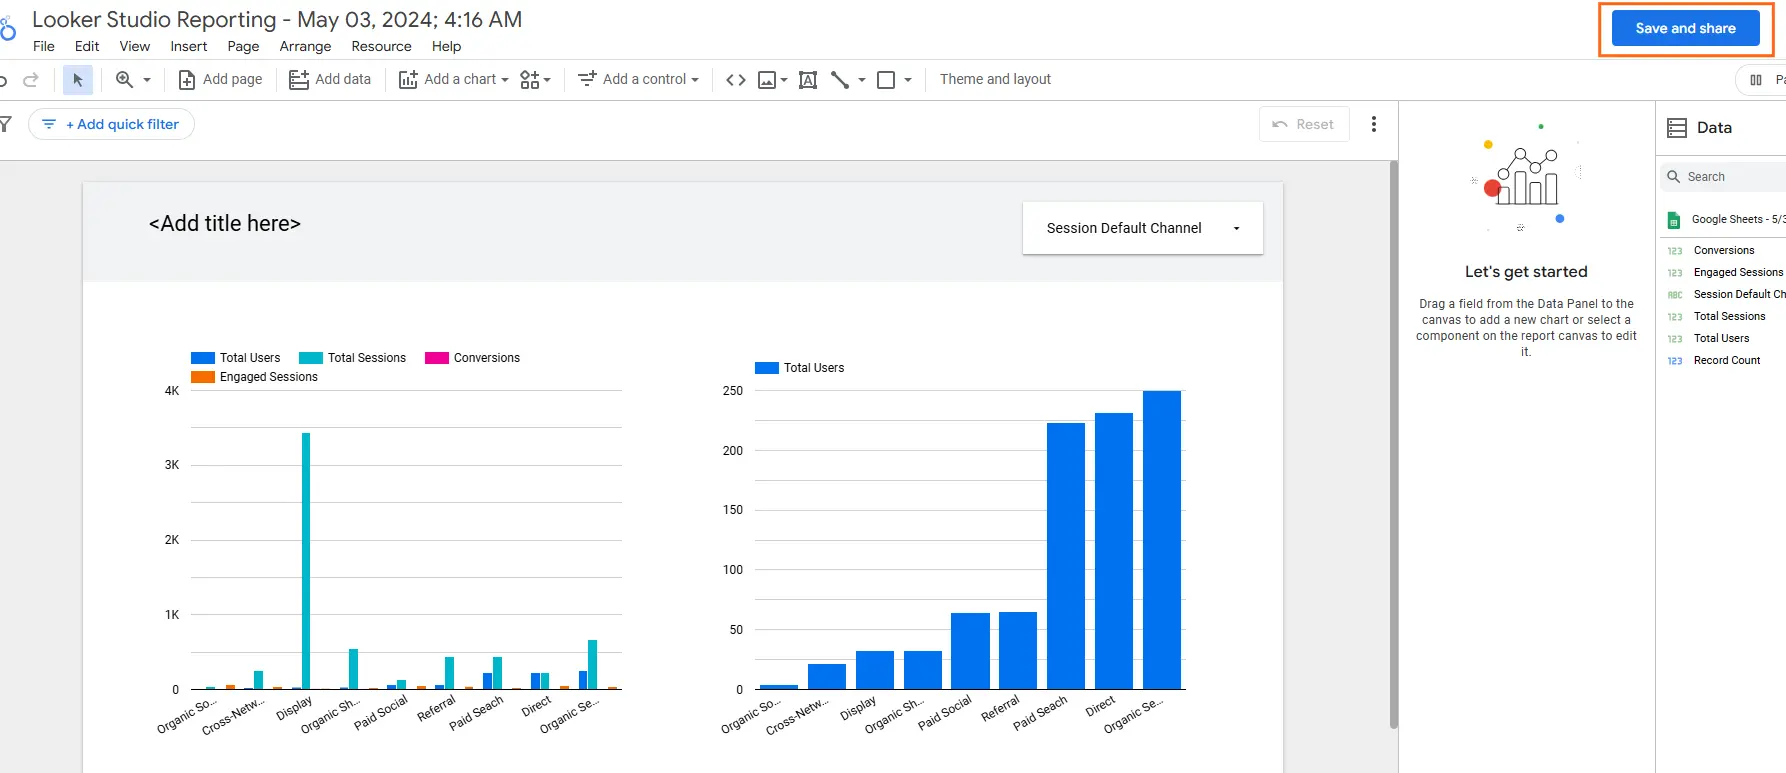Select the Conversions field
This screenshot has width=1786, height=773.
pyautogui.click(x=1724, y=250)
